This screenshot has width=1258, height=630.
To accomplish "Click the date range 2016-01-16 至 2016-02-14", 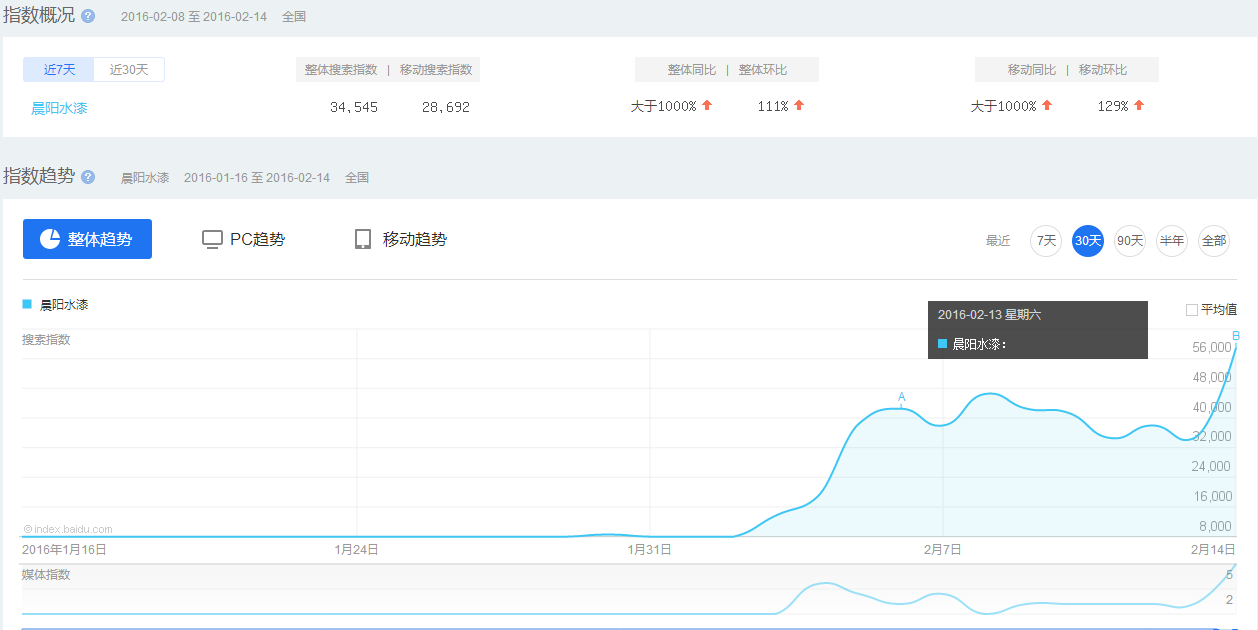I will (x=257, y=177).
